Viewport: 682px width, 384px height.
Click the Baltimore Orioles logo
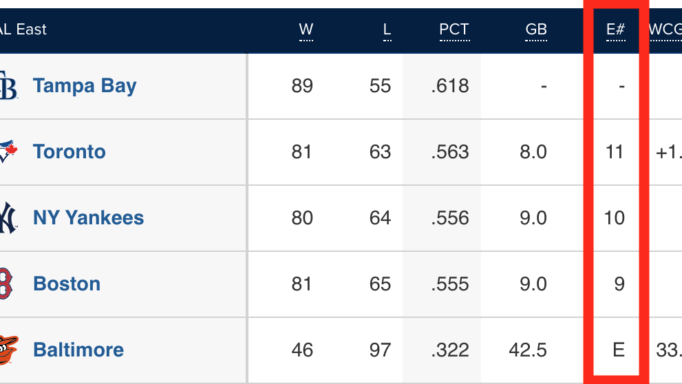pyautogui.click(x=9, y=349)
